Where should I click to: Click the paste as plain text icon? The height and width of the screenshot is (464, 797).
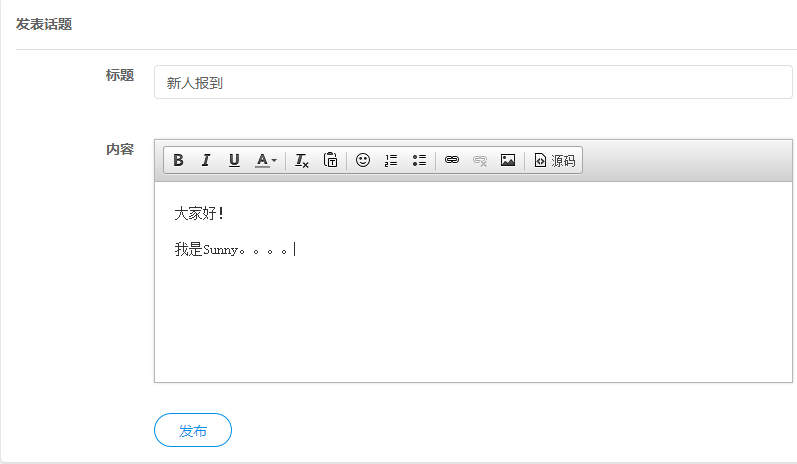pos(330,160)
